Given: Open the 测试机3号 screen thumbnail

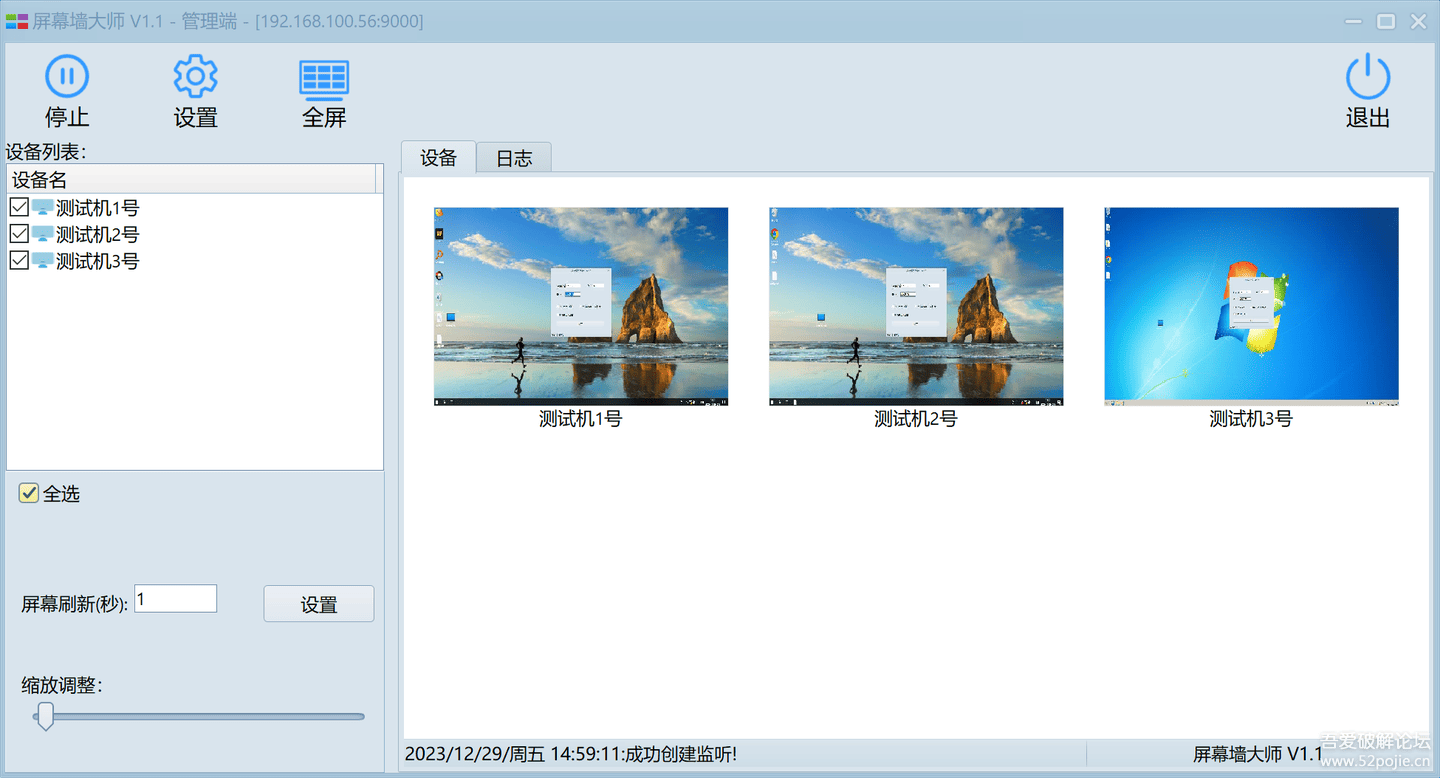Looking at the screenshot, I should [1250, 306].
